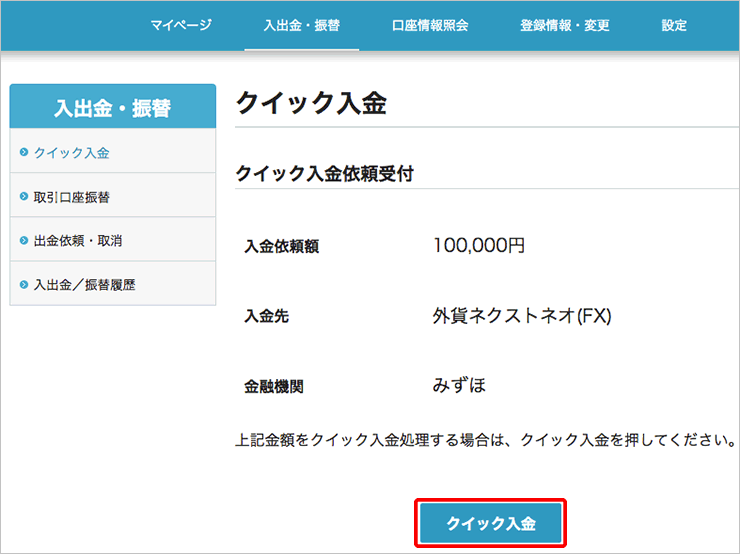Open the クイック入金 sidebar link text
This screenshot has width=740, height=554.
click(x=72, y=153)
